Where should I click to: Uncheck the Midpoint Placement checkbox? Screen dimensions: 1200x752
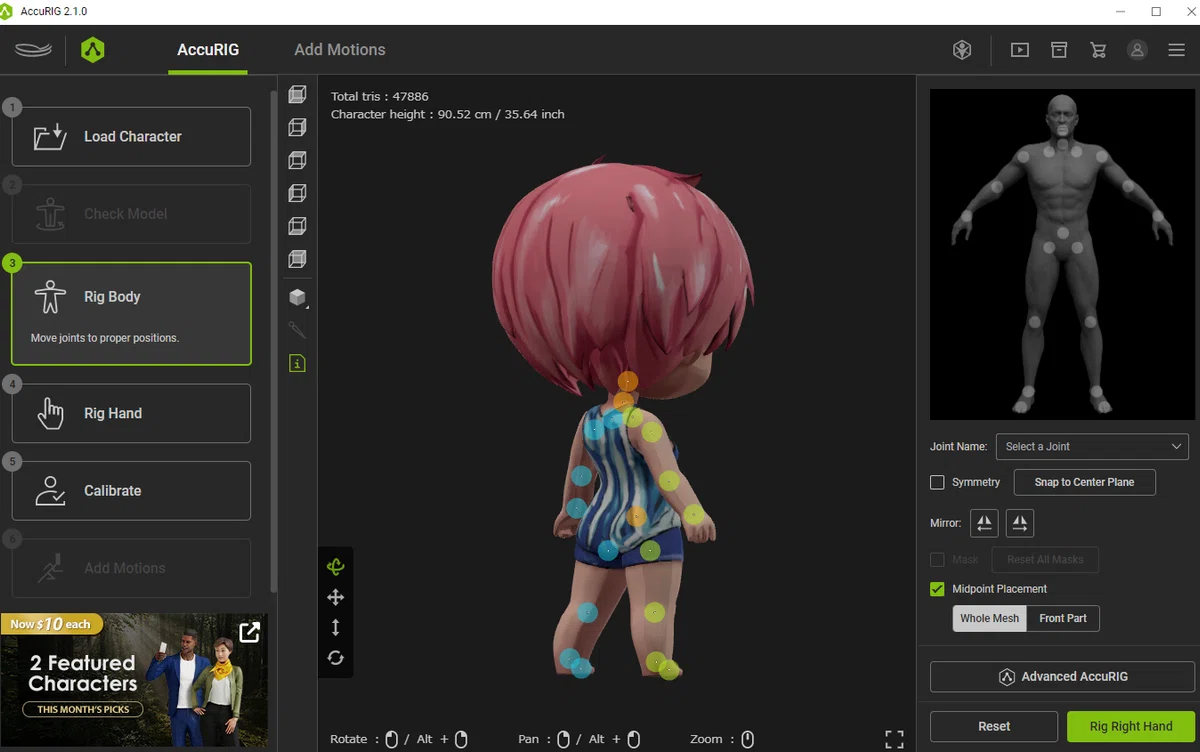[937, 589]
